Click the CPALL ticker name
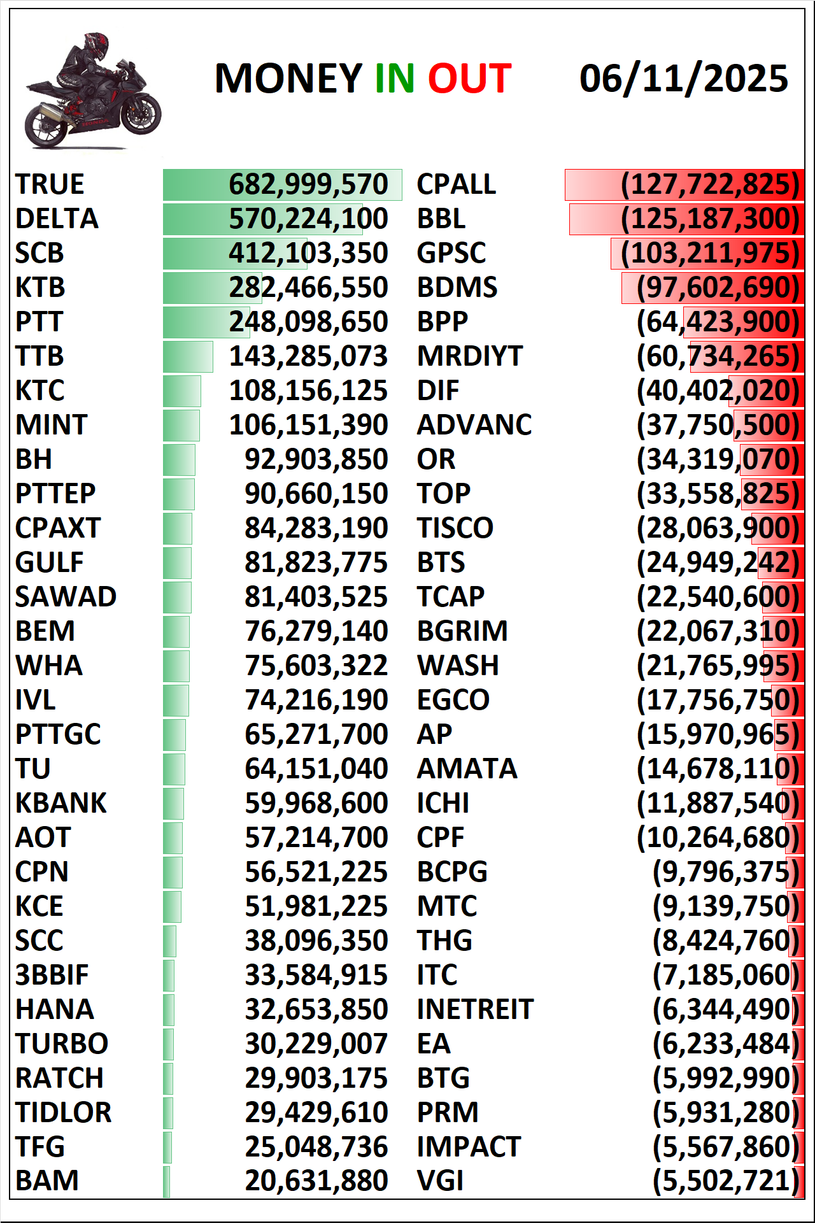Image resolution: width=815 pixels, height=1223 pixels. coord(456,185)
